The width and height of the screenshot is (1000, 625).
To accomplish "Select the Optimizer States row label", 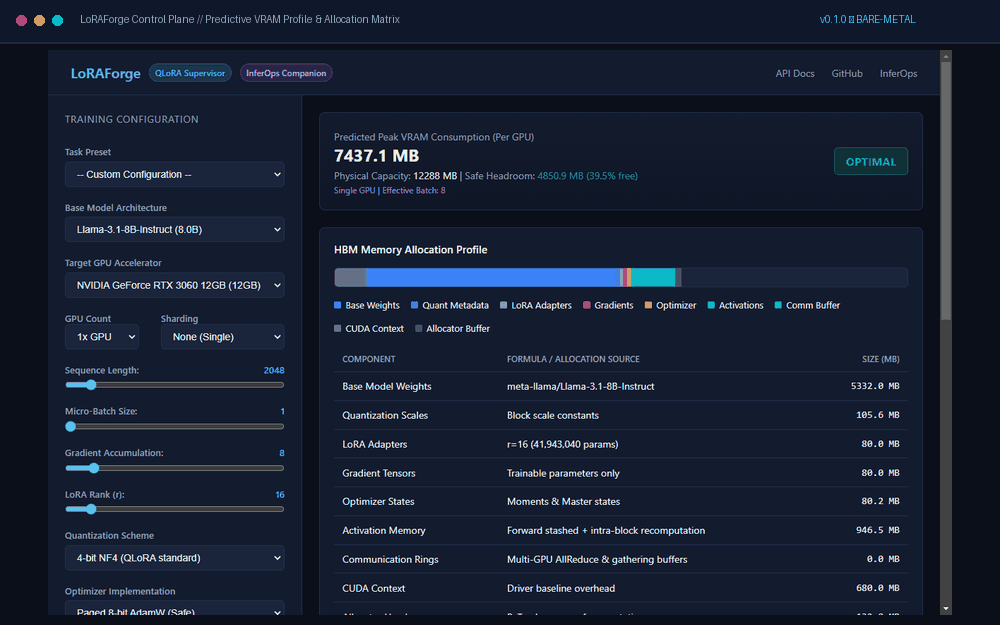I will pos(378,501).
